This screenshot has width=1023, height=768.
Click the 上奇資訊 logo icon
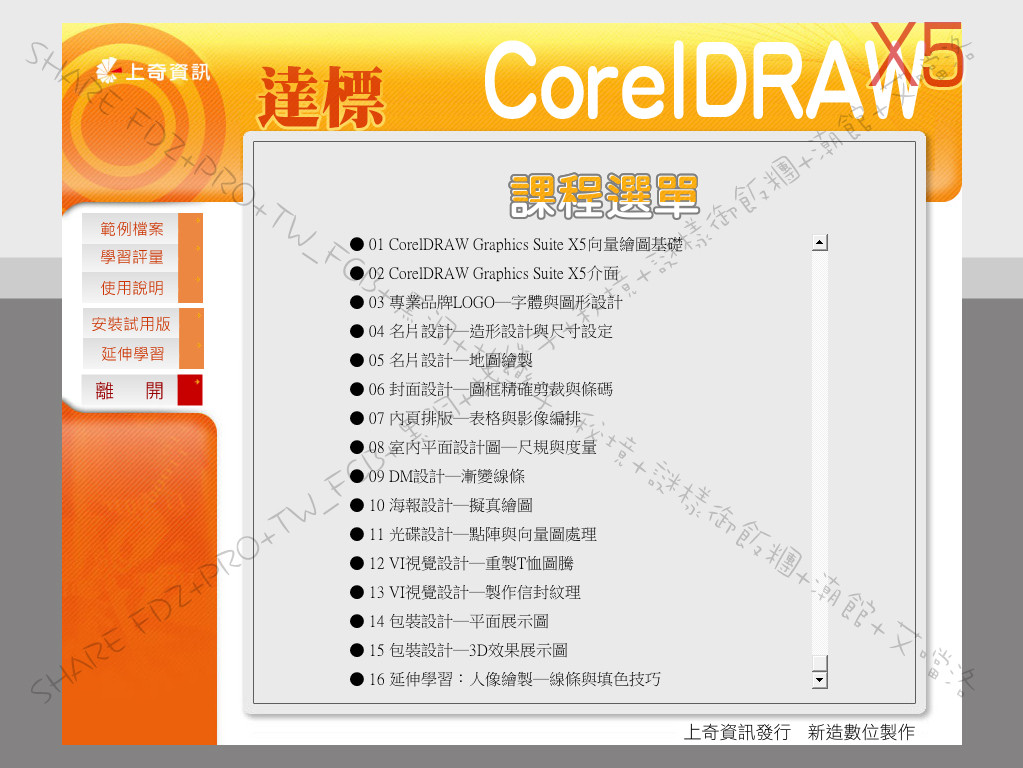(108, 71)
